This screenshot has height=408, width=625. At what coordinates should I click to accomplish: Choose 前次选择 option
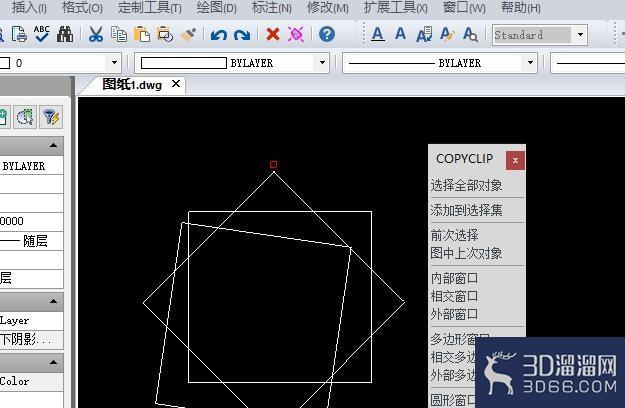[454, 235]
